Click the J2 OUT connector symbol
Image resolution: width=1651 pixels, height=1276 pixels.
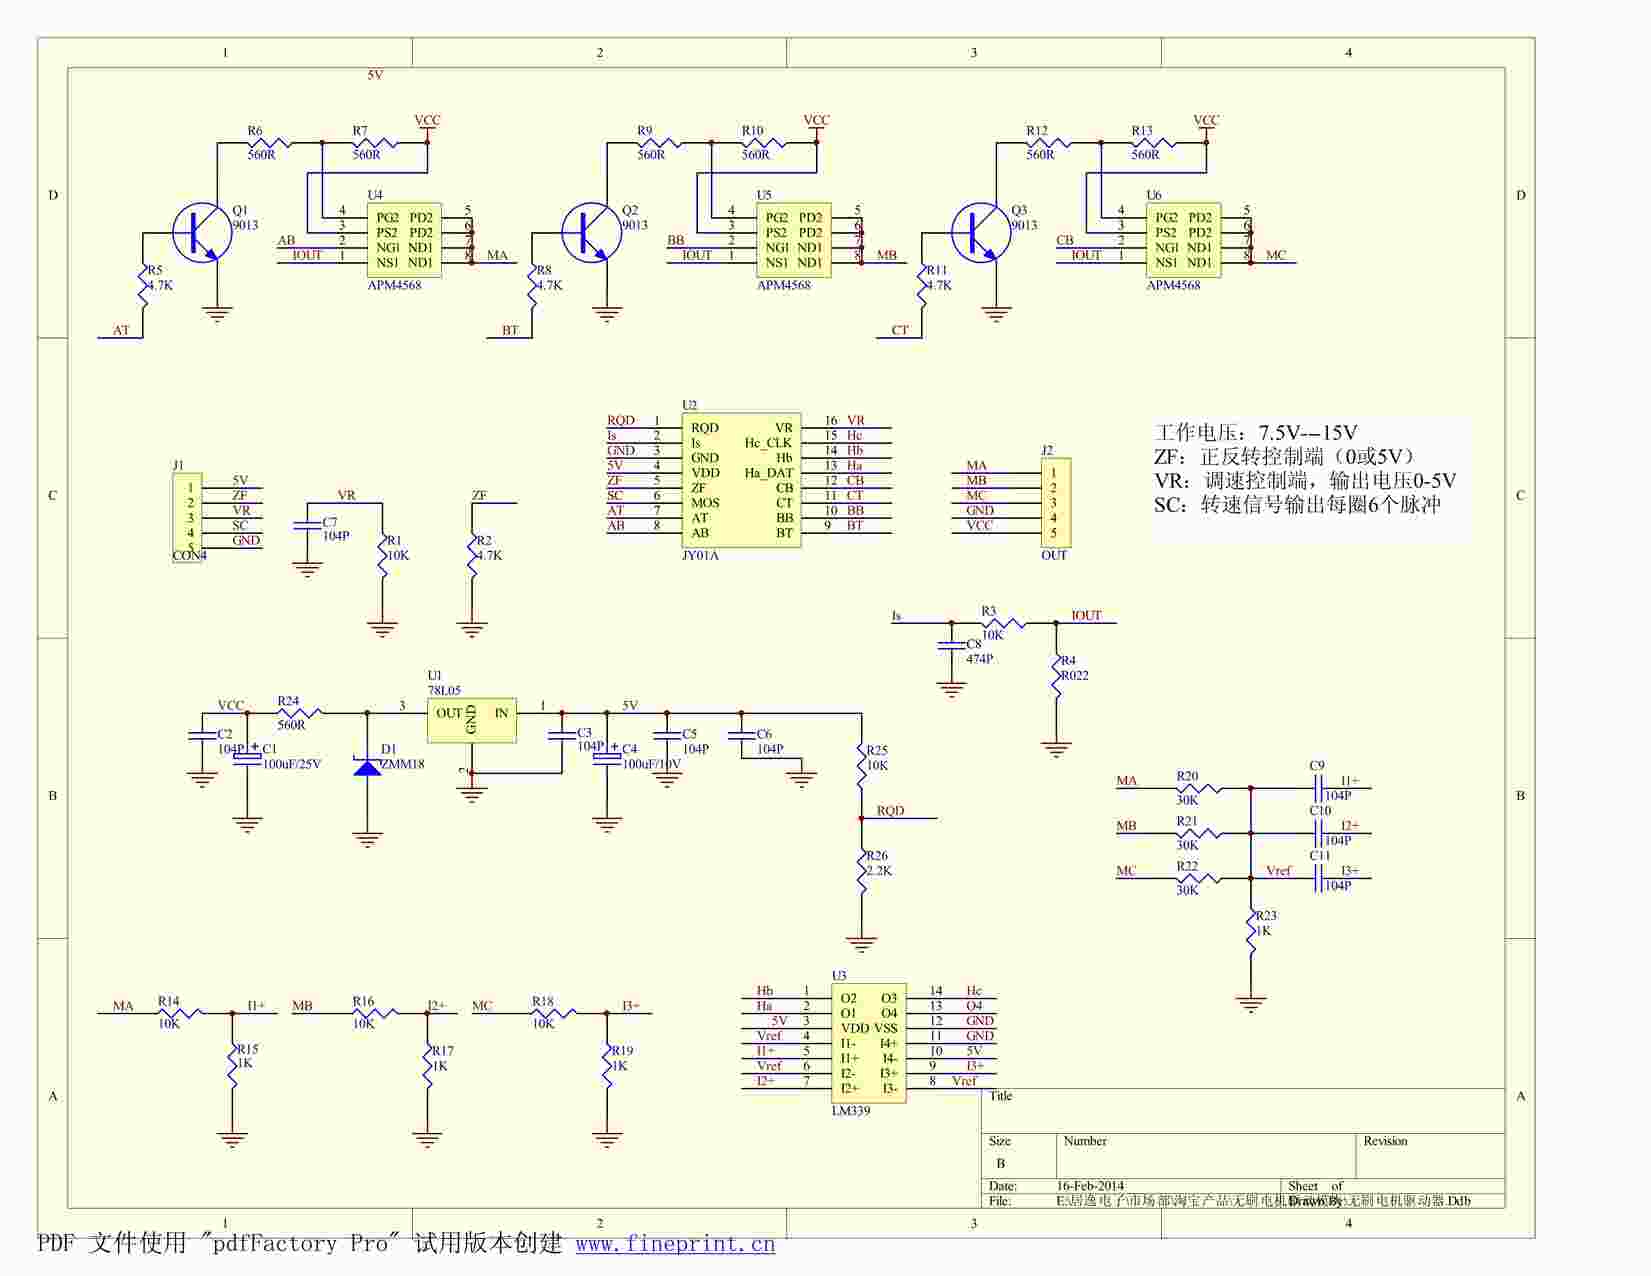1056,503
